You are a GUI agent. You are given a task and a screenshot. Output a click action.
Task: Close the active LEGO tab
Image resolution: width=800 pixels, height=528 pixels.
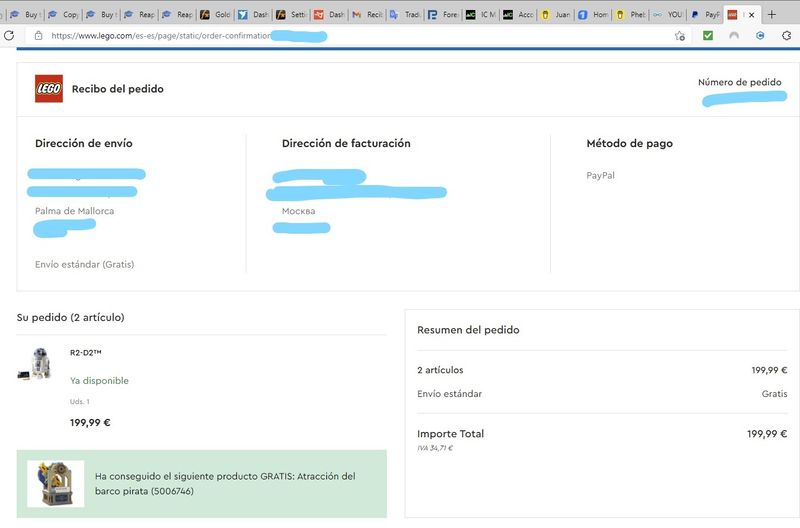(752, 15)
